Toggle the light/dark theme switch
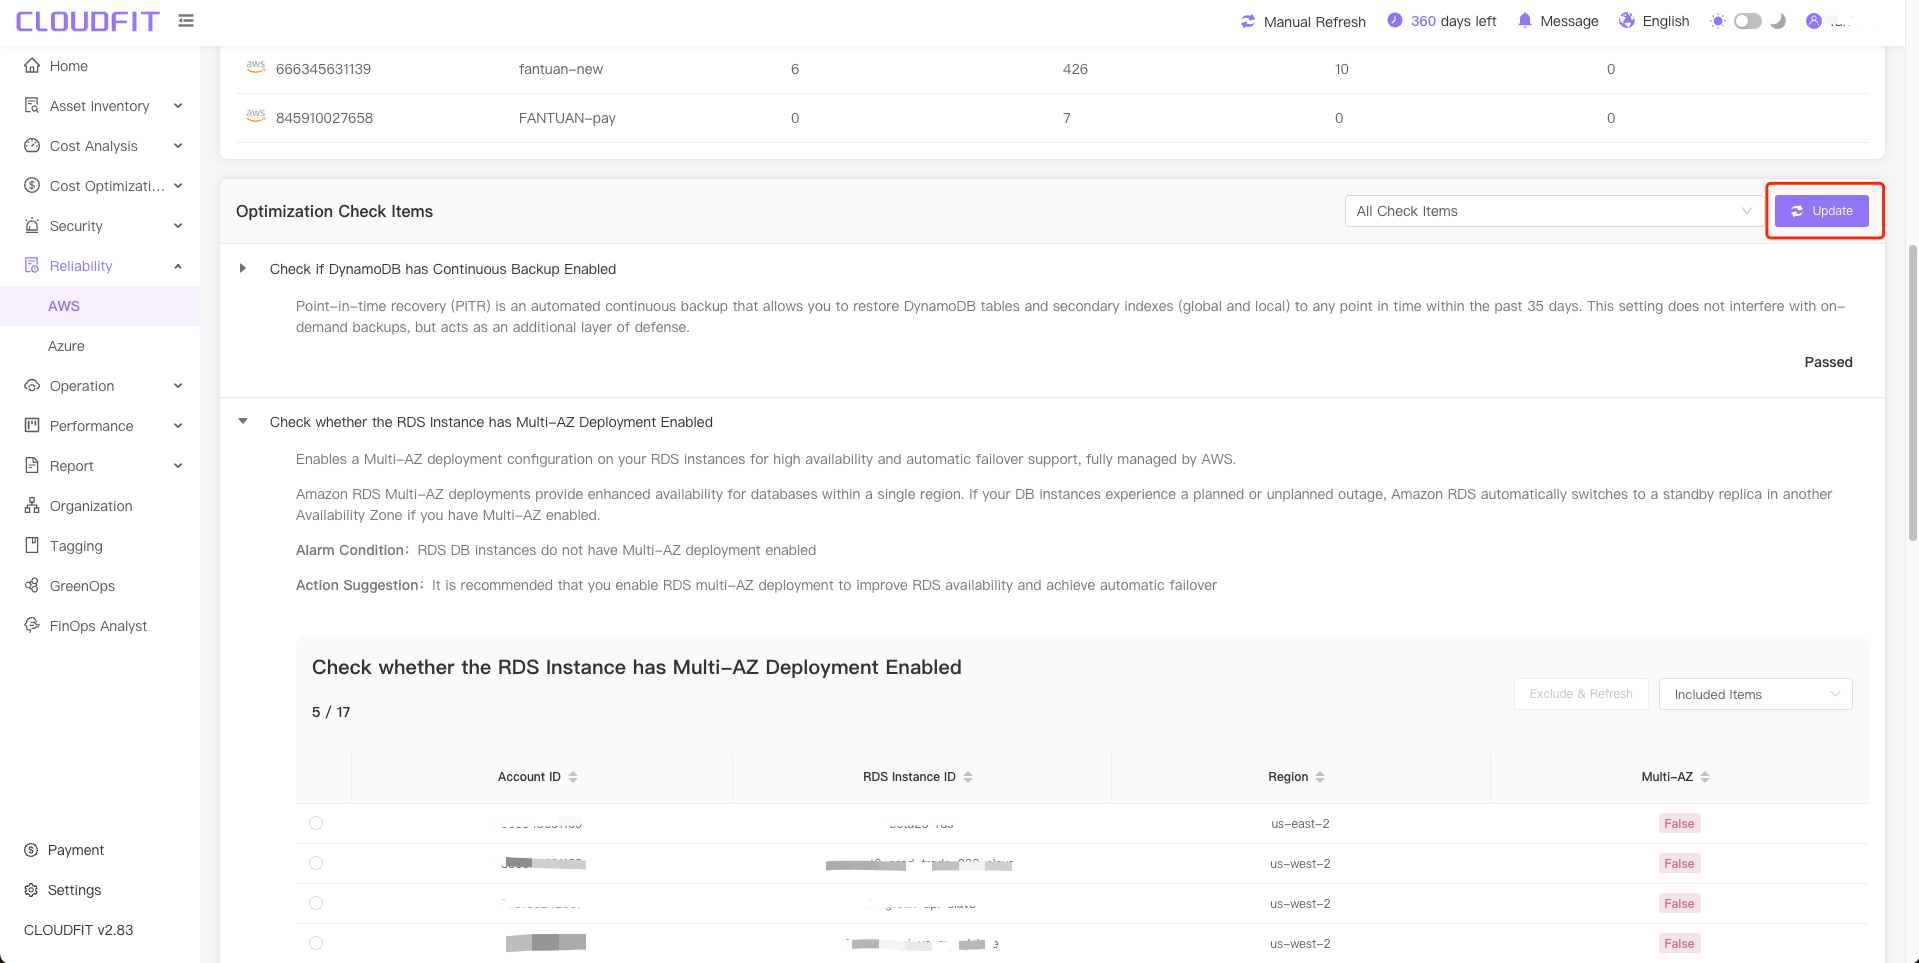1919x963 pixels. coord(1748,21)
